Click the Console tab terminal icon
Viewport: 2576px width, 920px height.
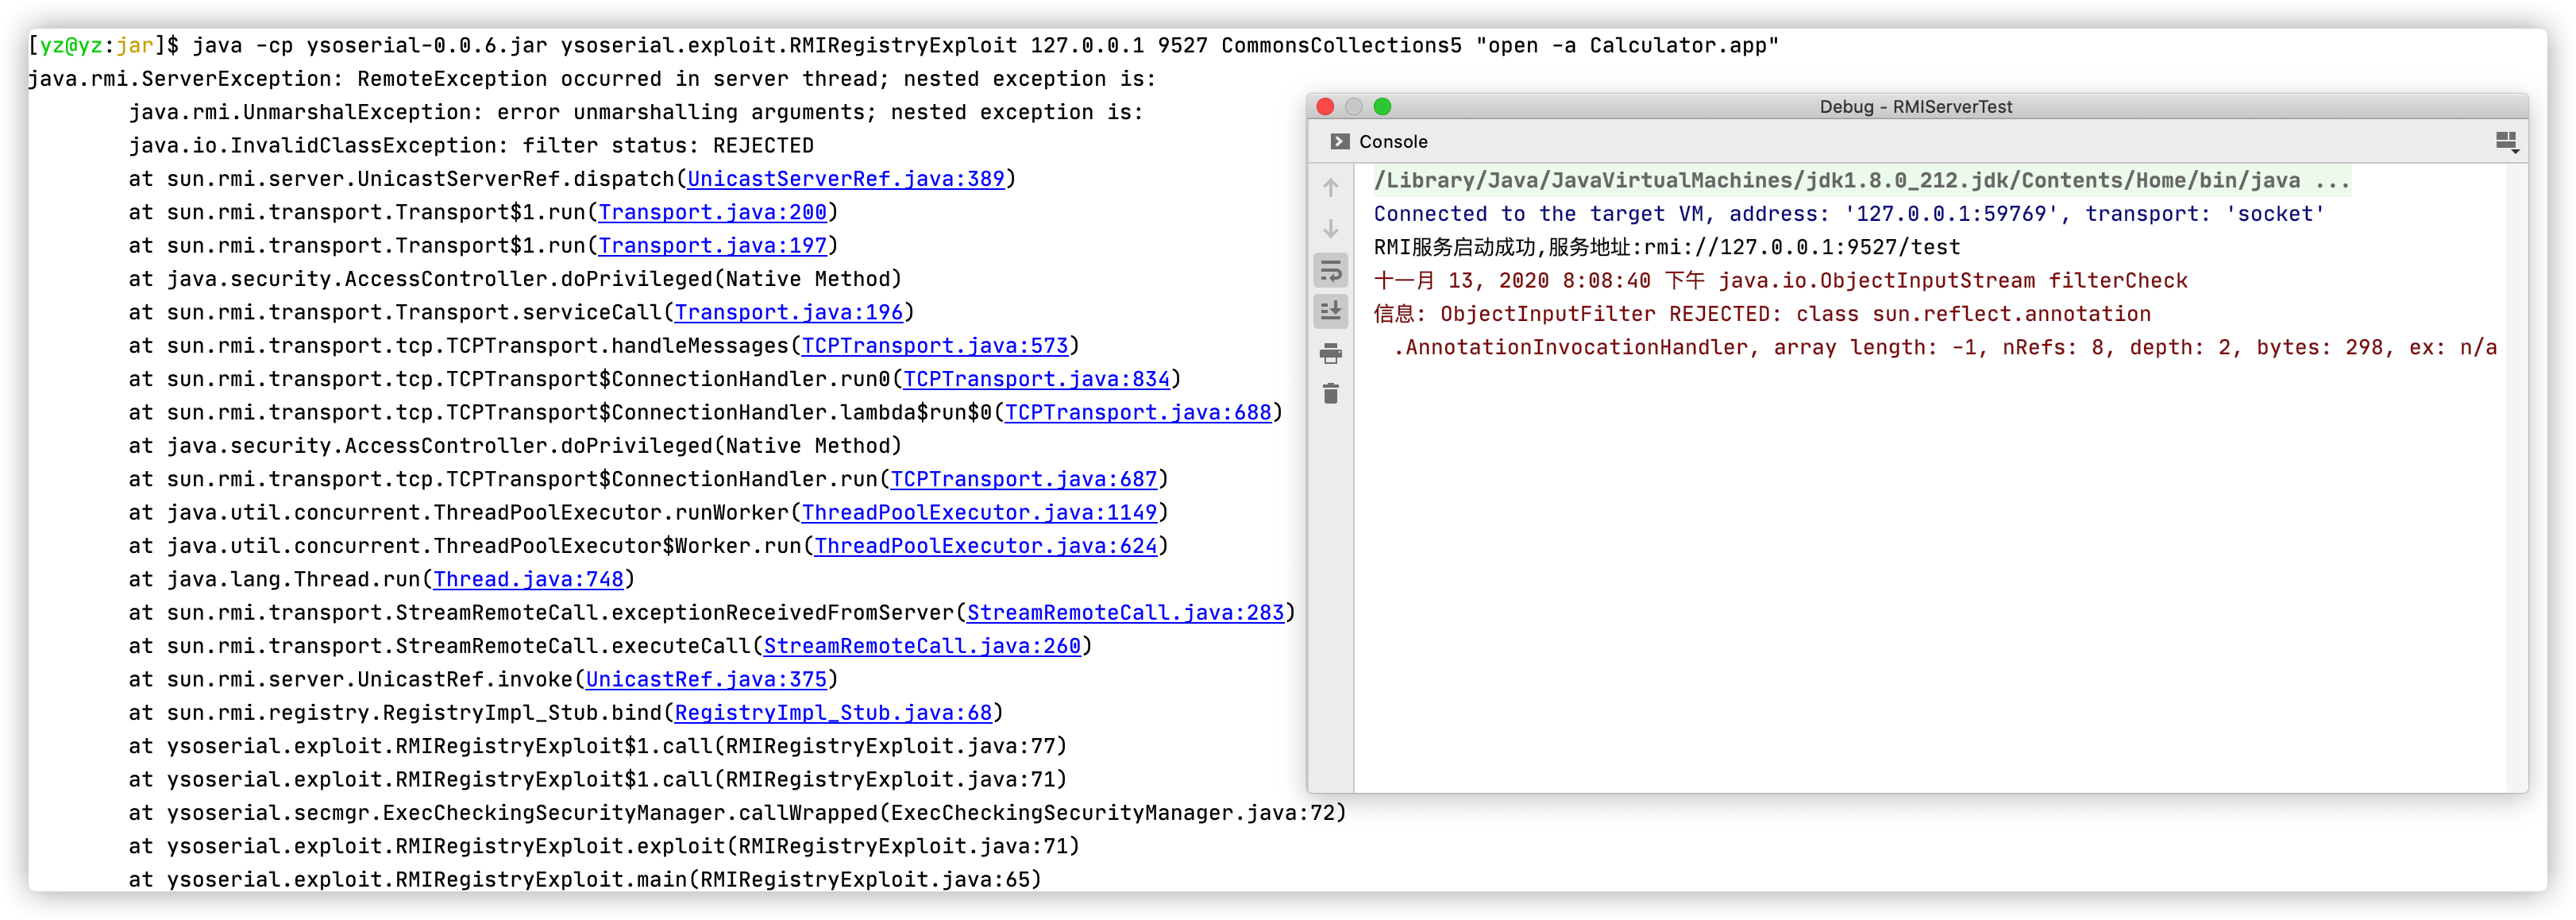click(1340, 142)
